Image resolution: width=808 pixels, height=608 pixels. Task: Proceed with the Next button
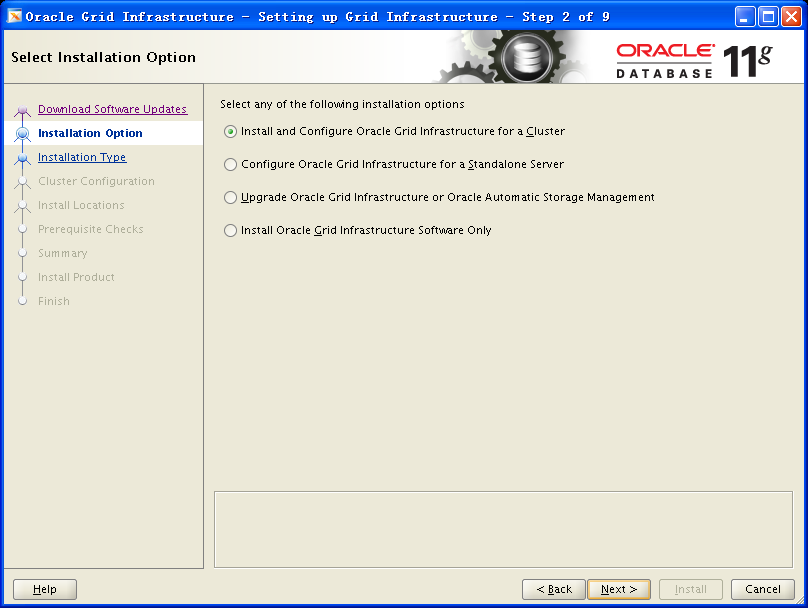pyautogui.click(x=619, y=589)
